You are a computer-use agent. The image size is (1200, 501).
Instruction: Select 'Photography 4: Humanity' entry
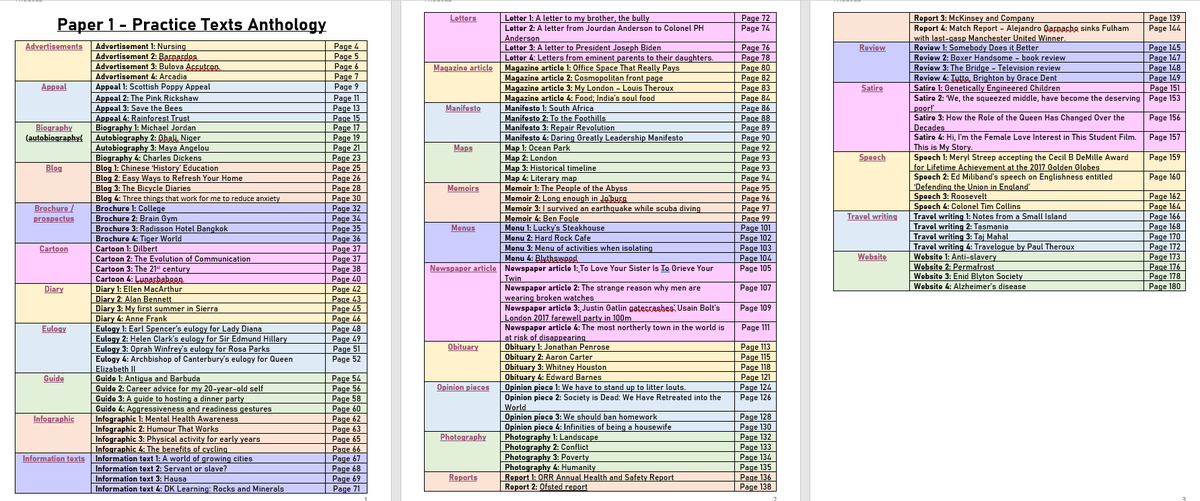(x=552, y=467)
